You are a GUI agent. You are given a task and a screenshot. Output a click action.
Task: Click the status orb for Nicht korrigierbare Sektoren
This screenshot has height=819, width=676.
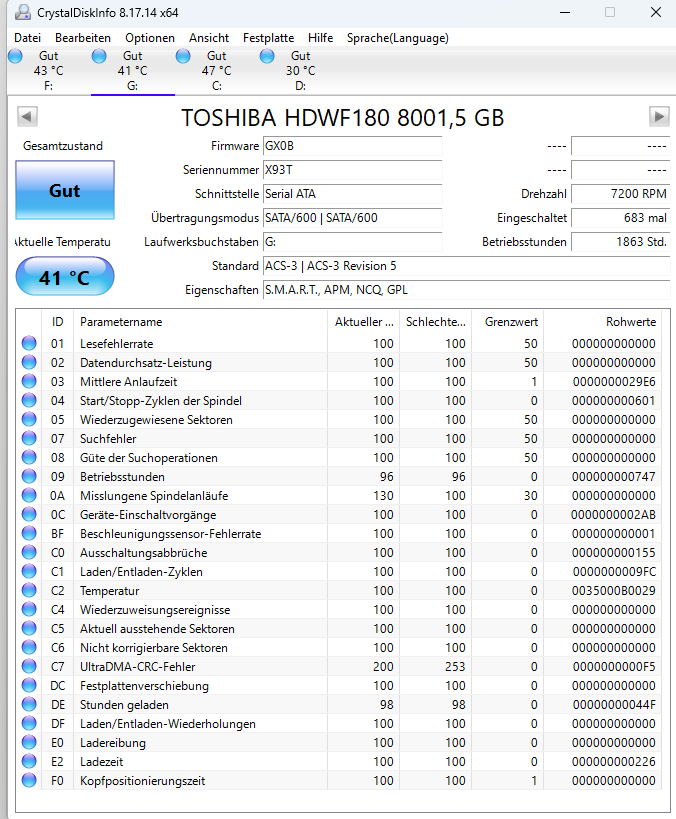pyautogui.click(x=29, y=647)
